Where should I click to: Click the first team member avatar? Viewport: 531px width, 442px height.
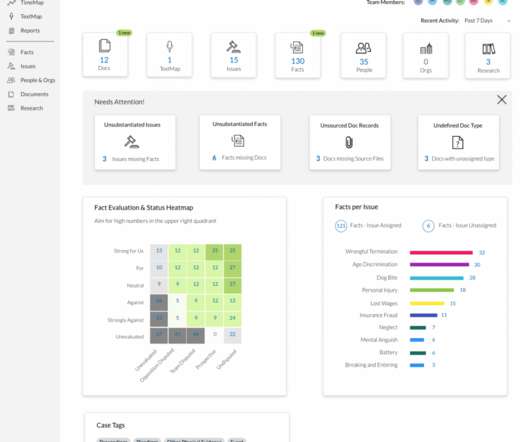tap(419, 2)
